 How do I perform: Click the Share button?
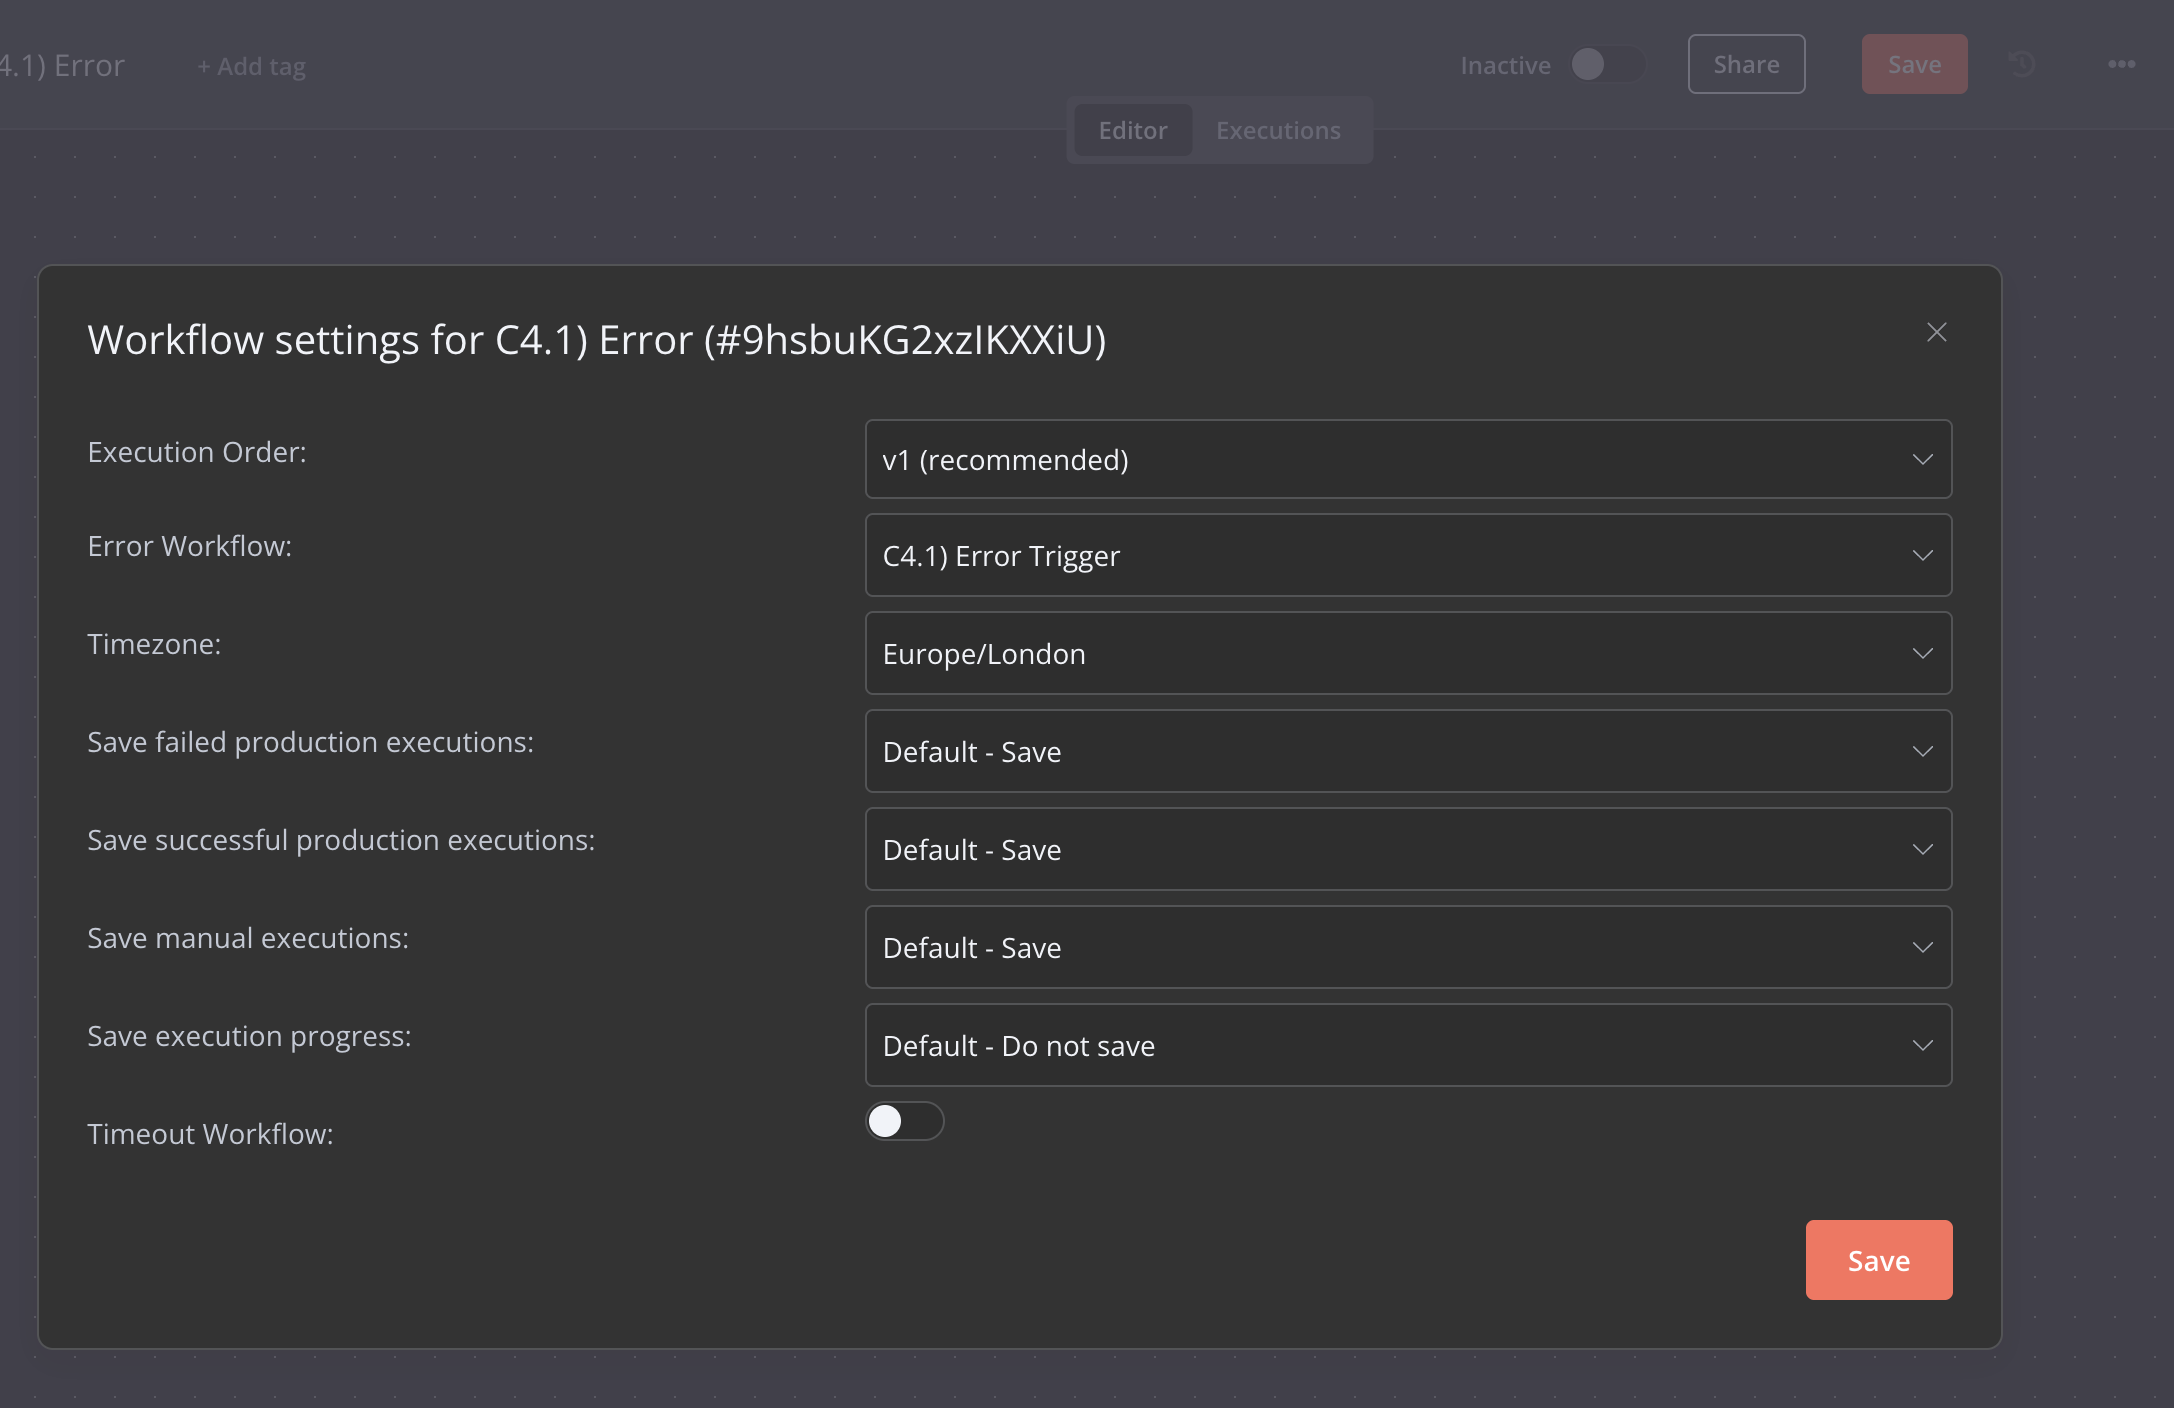pyautogui.click(x=1747, y=64)
